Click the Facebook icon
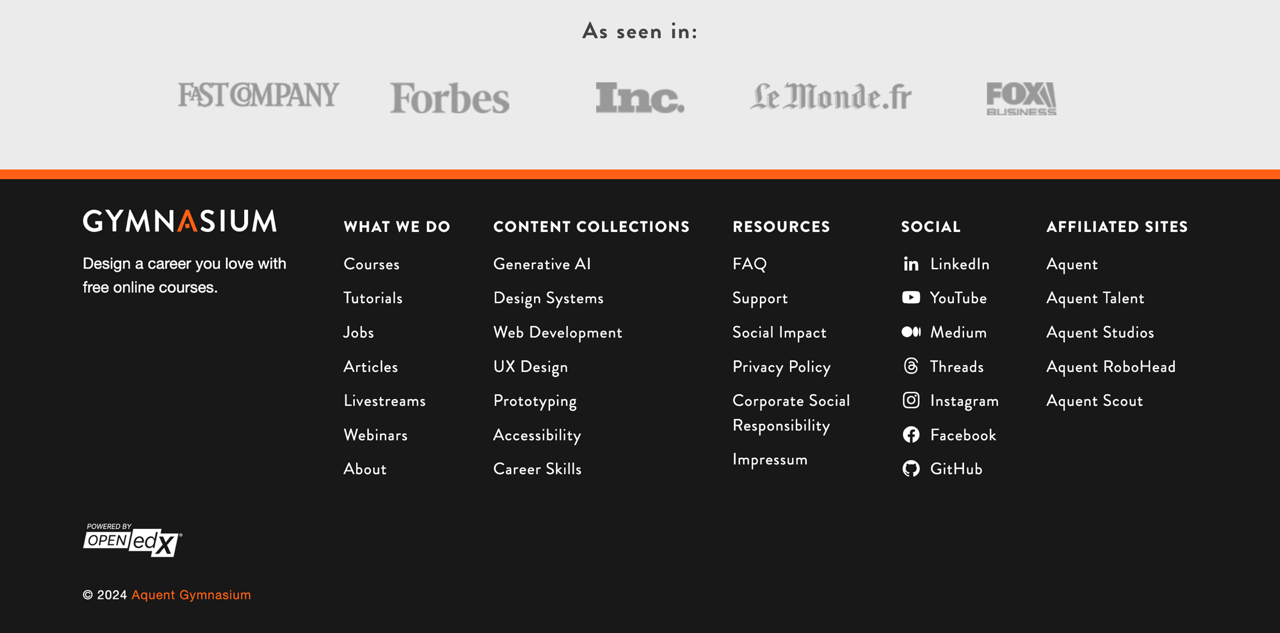 pos(911,435)
